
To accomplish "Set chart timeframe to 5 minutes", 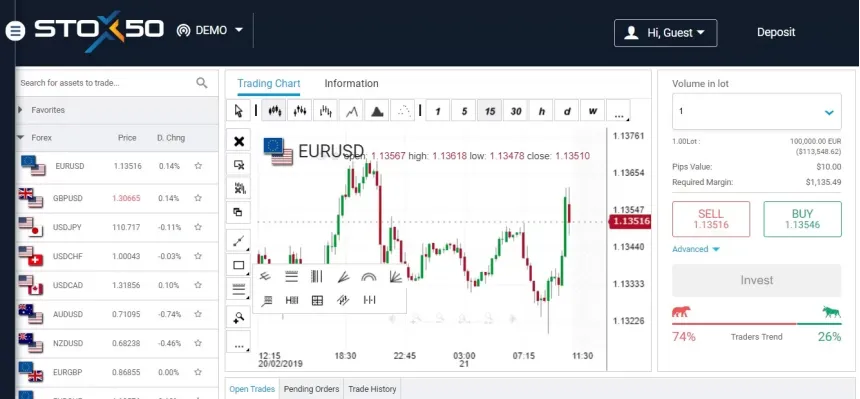I will pos(464,111).
